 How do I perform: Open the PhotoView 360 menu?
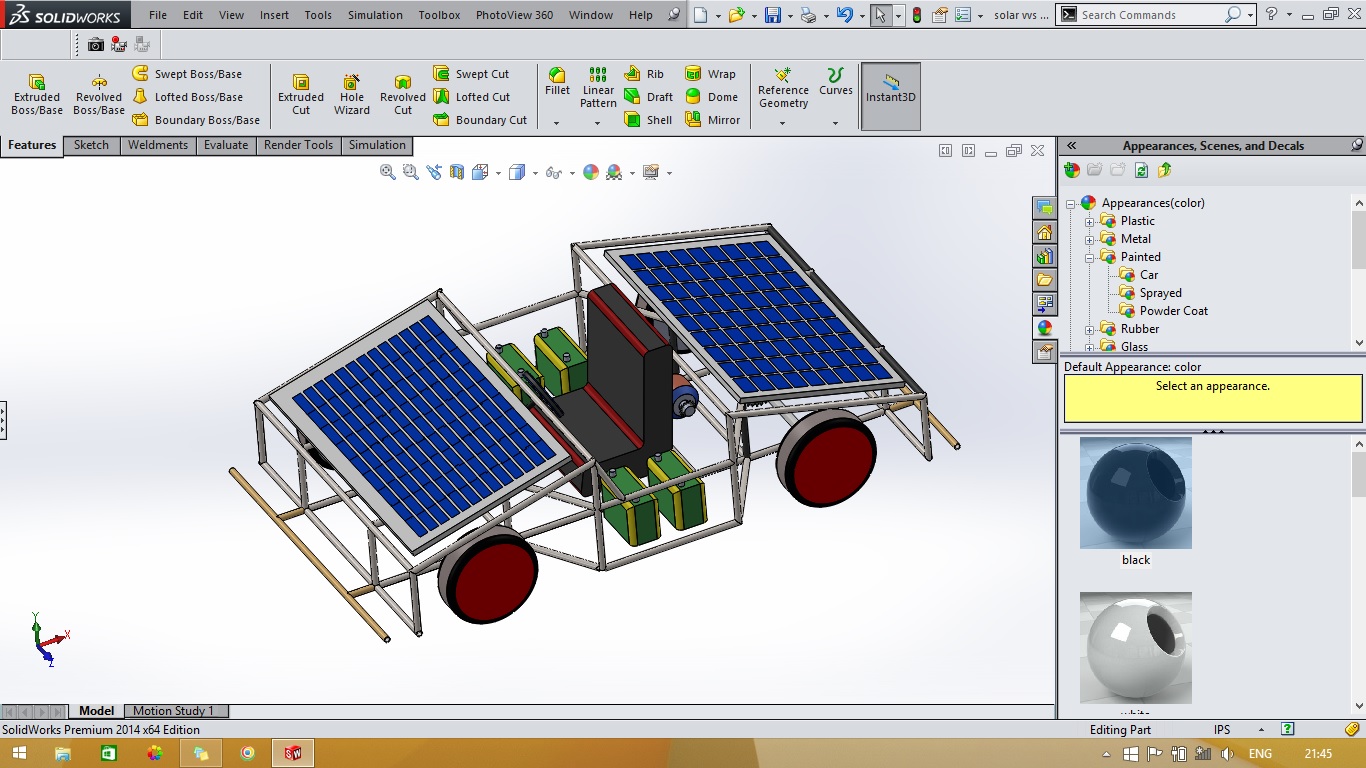514,15
